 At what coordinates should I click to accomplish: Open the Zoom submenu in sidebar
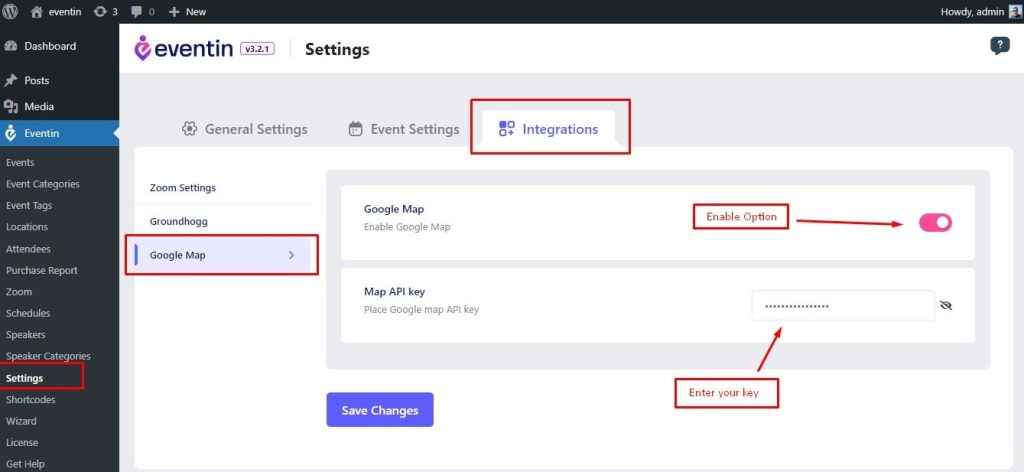click(x=19, y=292)
